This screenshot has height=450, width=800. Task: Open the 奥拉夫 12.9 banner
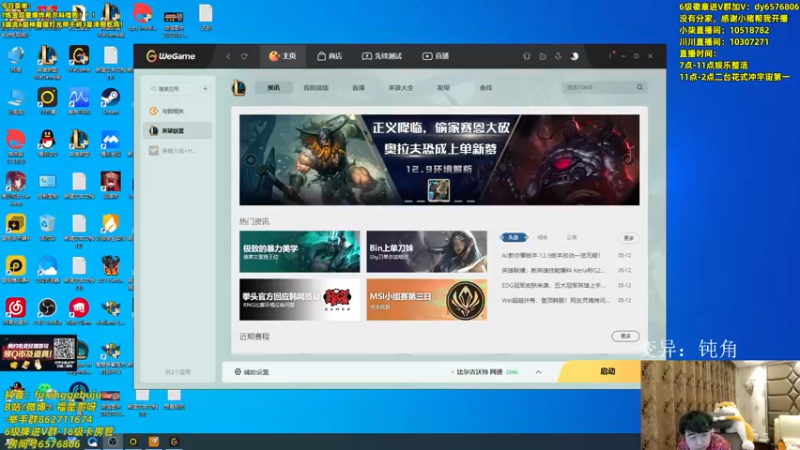439,160
